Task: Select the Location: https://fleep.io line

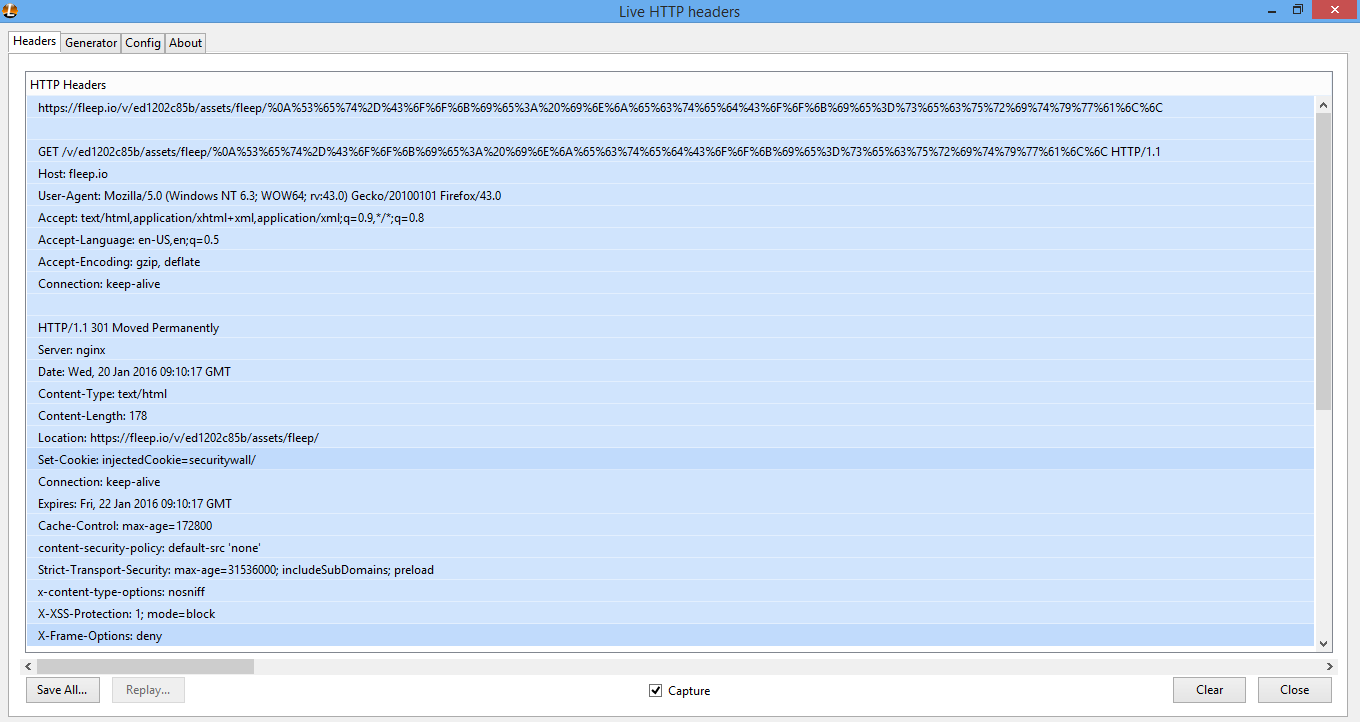Action: (x=670, y=438)
